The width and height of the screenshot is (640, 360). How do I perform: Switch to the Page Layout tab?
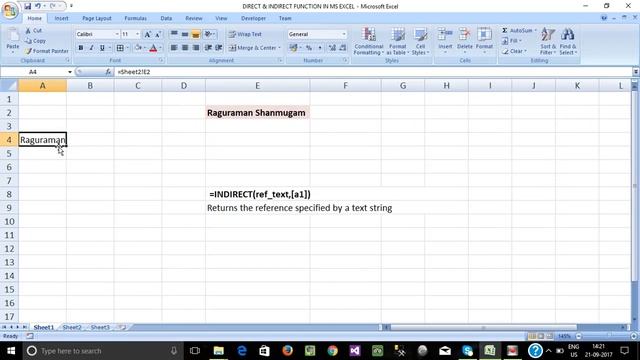[97, 18]
